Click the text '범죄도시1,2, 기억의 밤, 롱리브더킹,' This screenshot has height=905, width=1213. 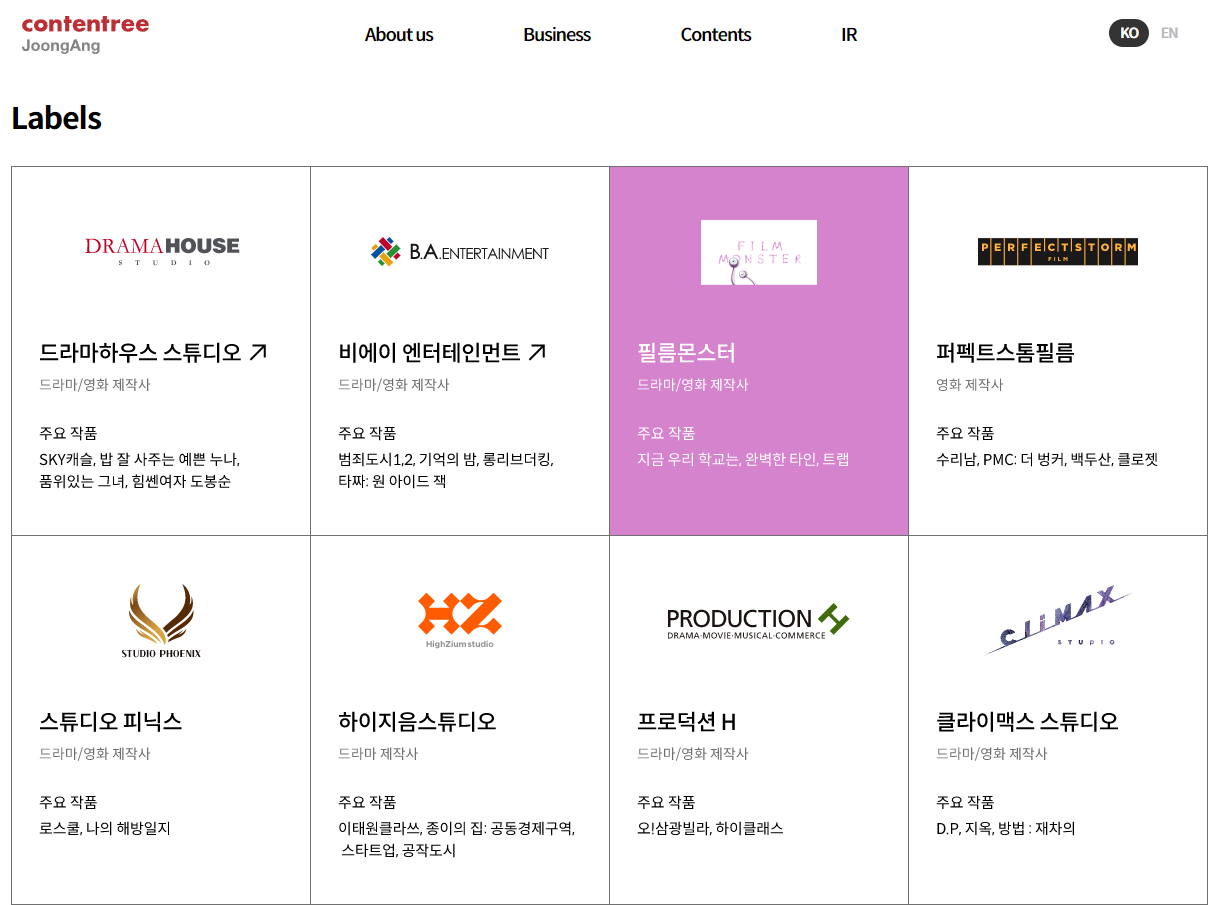(x=446, y=460)
